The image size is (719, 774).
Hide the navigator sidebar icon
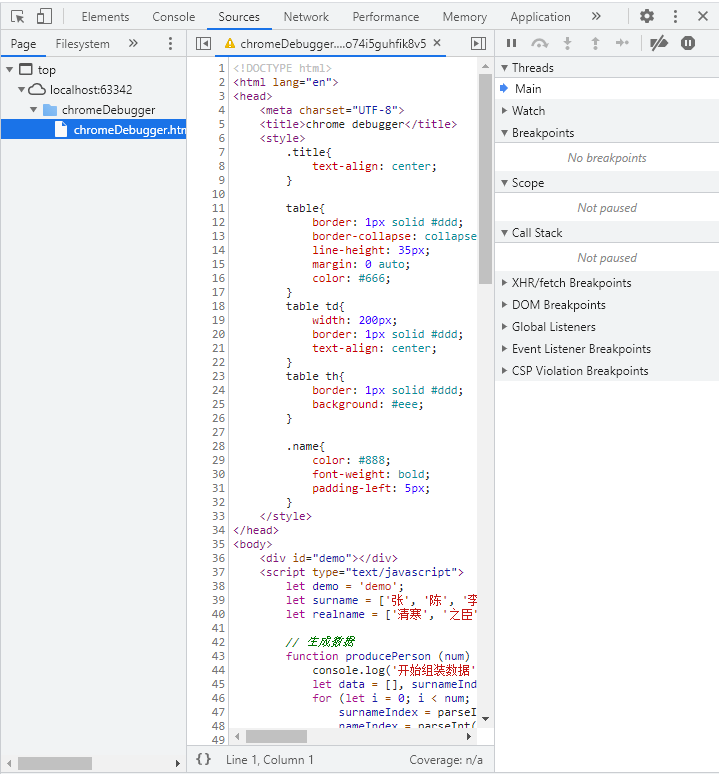[x=203, y=43]
